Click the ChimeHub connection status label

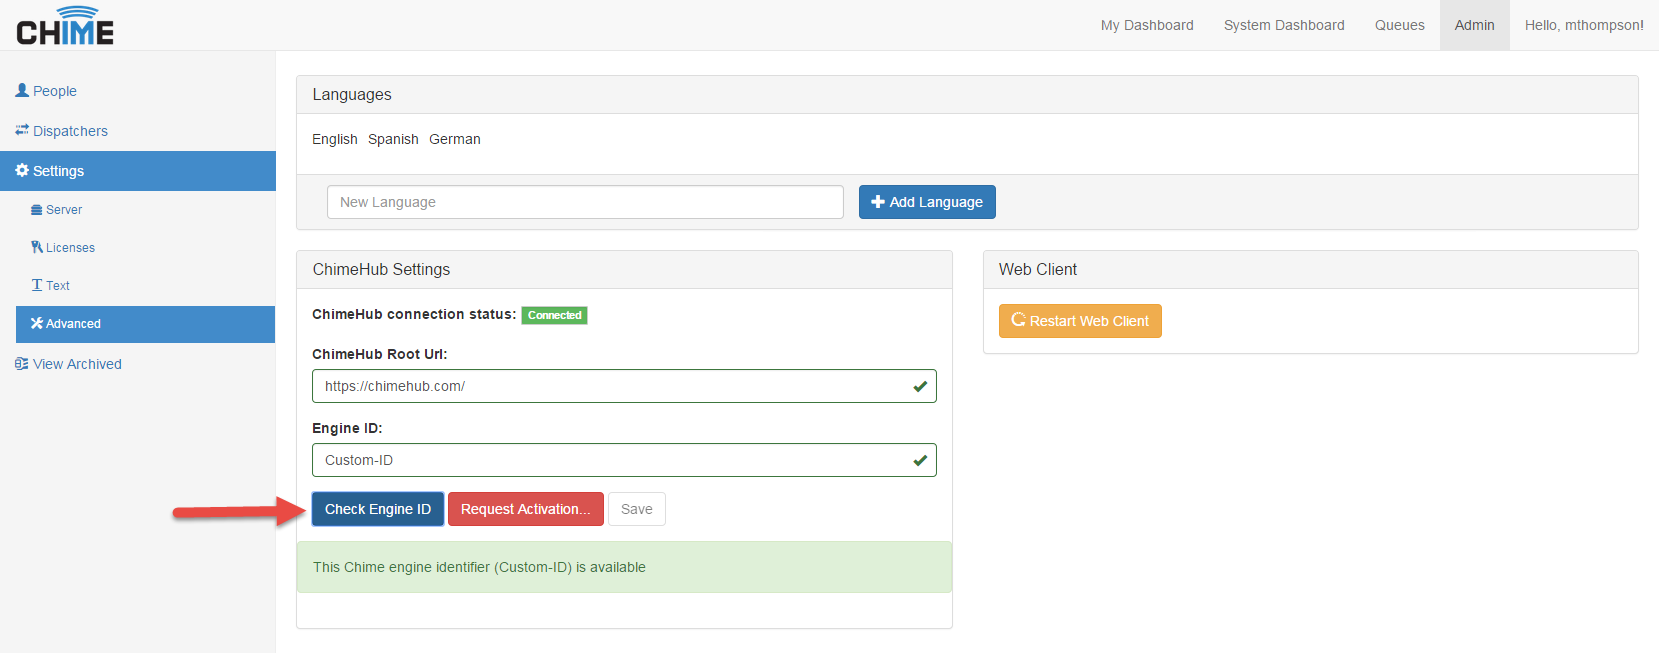coord(414,314)
